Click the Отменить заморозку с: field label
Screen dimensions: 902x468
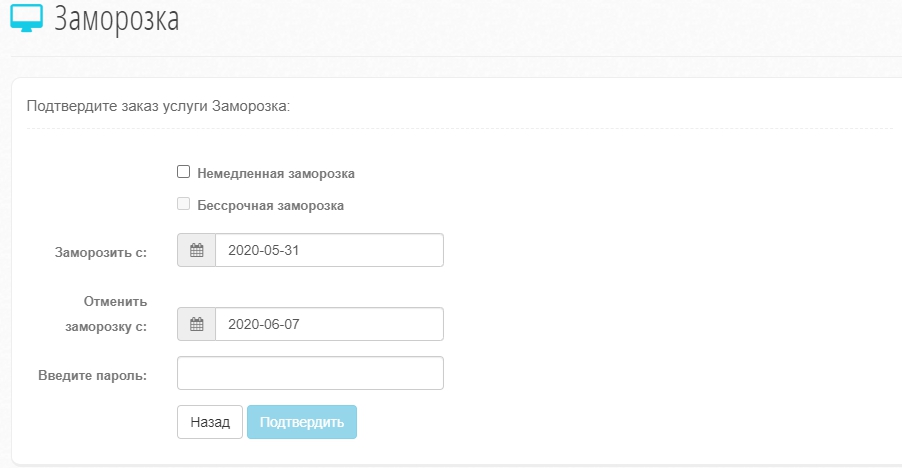(x=106, y=314)
